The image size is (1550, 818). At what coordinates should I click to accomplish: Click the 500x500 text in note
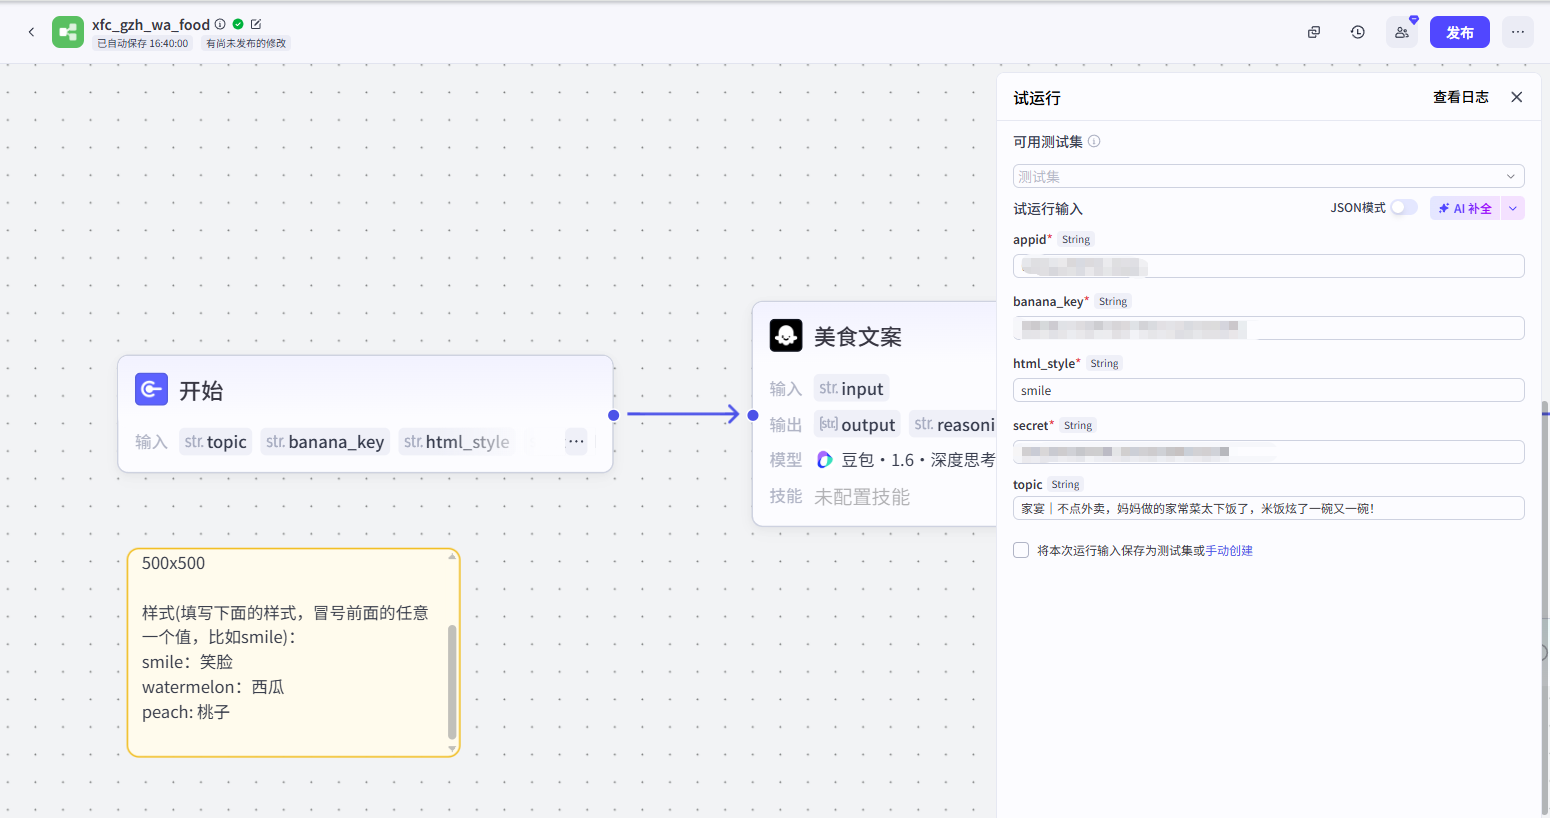pyautogui.click(x=173, y=563)
